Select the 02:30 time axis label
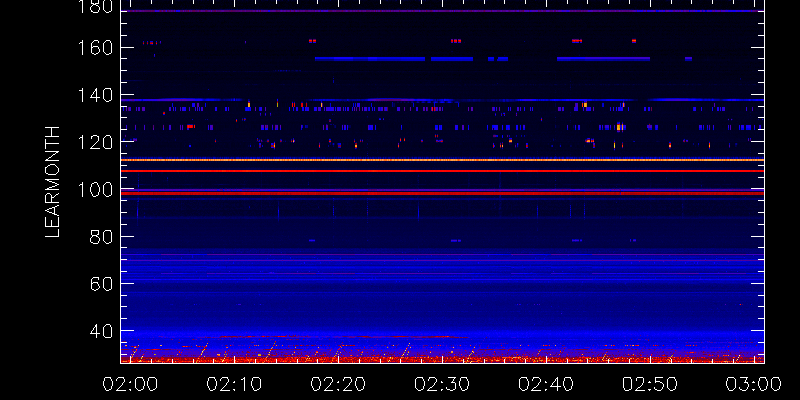This screenshot has width=800, height=400. click(441, 384)
